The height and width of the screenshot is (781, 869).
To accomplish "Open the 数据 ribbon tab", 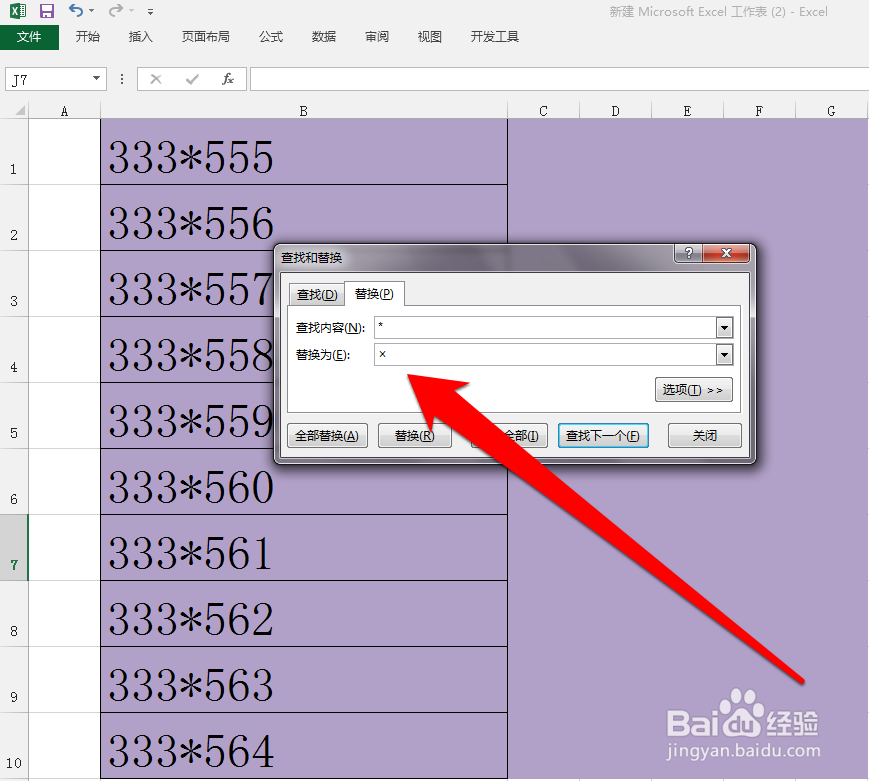I will point(324,37).
